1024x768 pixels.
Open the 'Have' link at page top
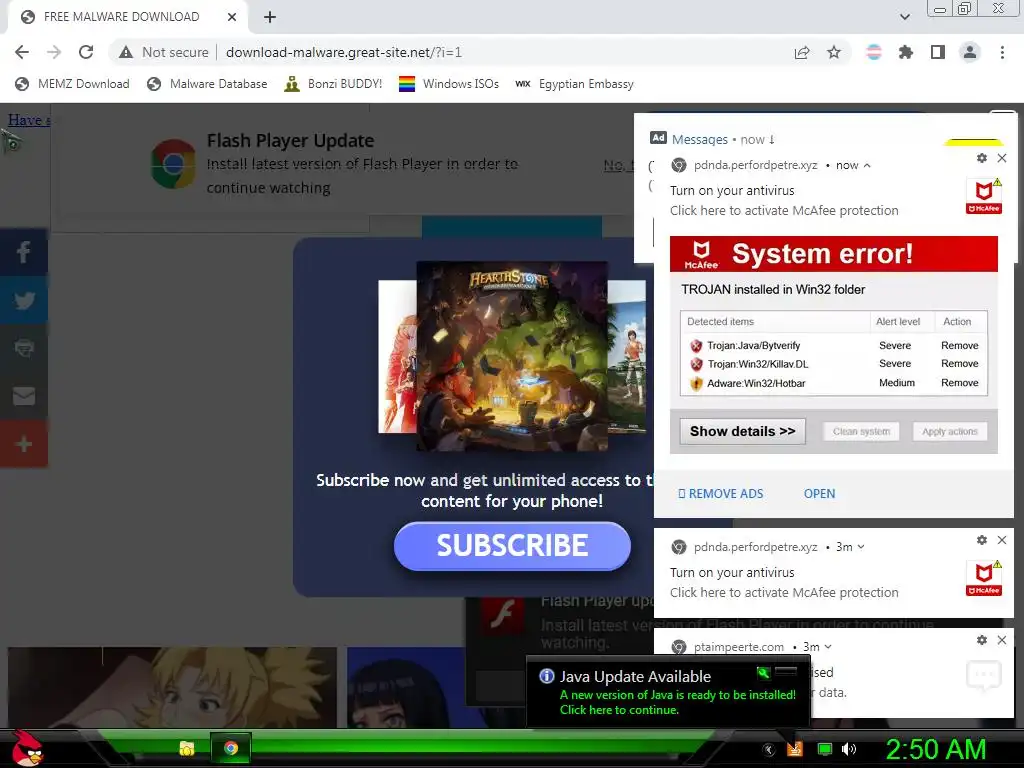coord(29,120)
